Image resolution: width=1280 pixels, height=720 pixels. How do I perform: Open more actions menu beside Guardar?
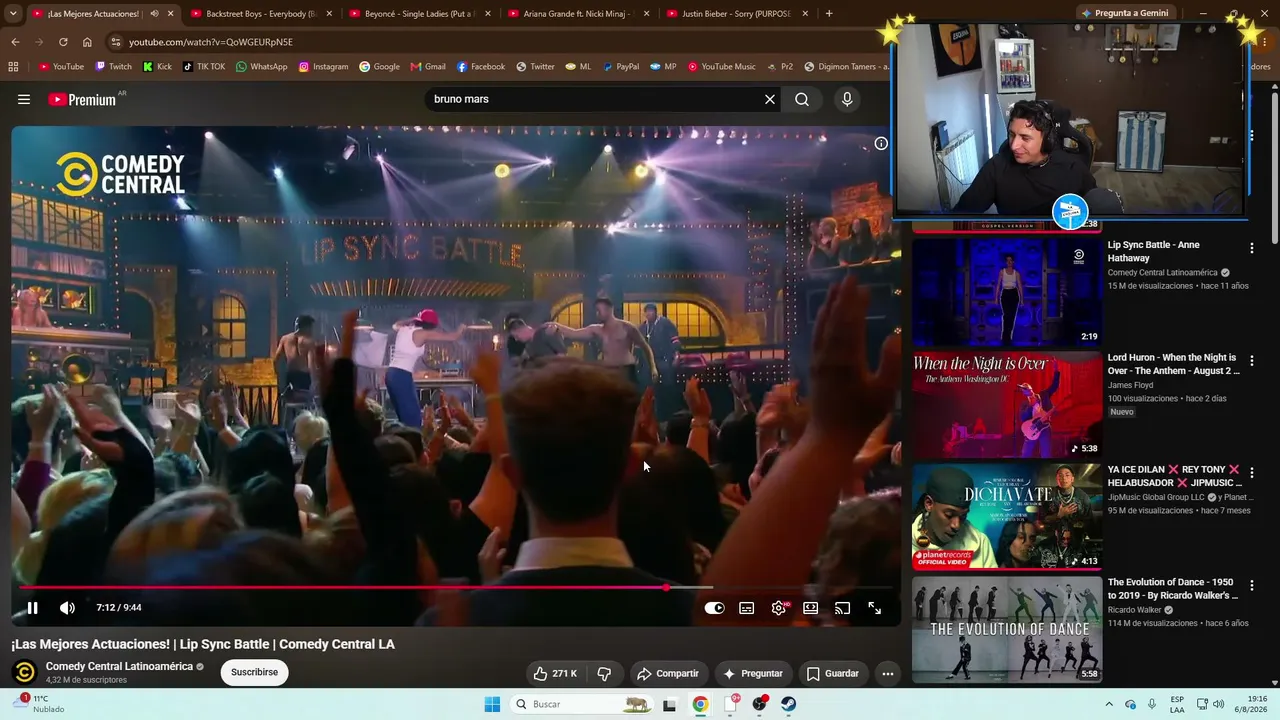pyautogui.click(x=887, y=673)
